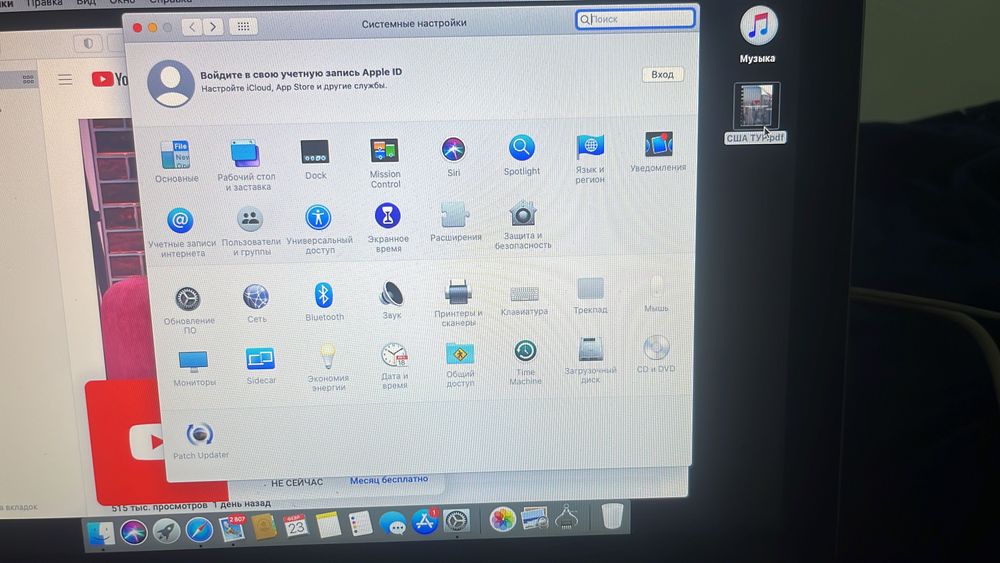Screen dimensions: 1000x563
Task: Click System Preferences gear in the Dock
Action: (457, 521)
